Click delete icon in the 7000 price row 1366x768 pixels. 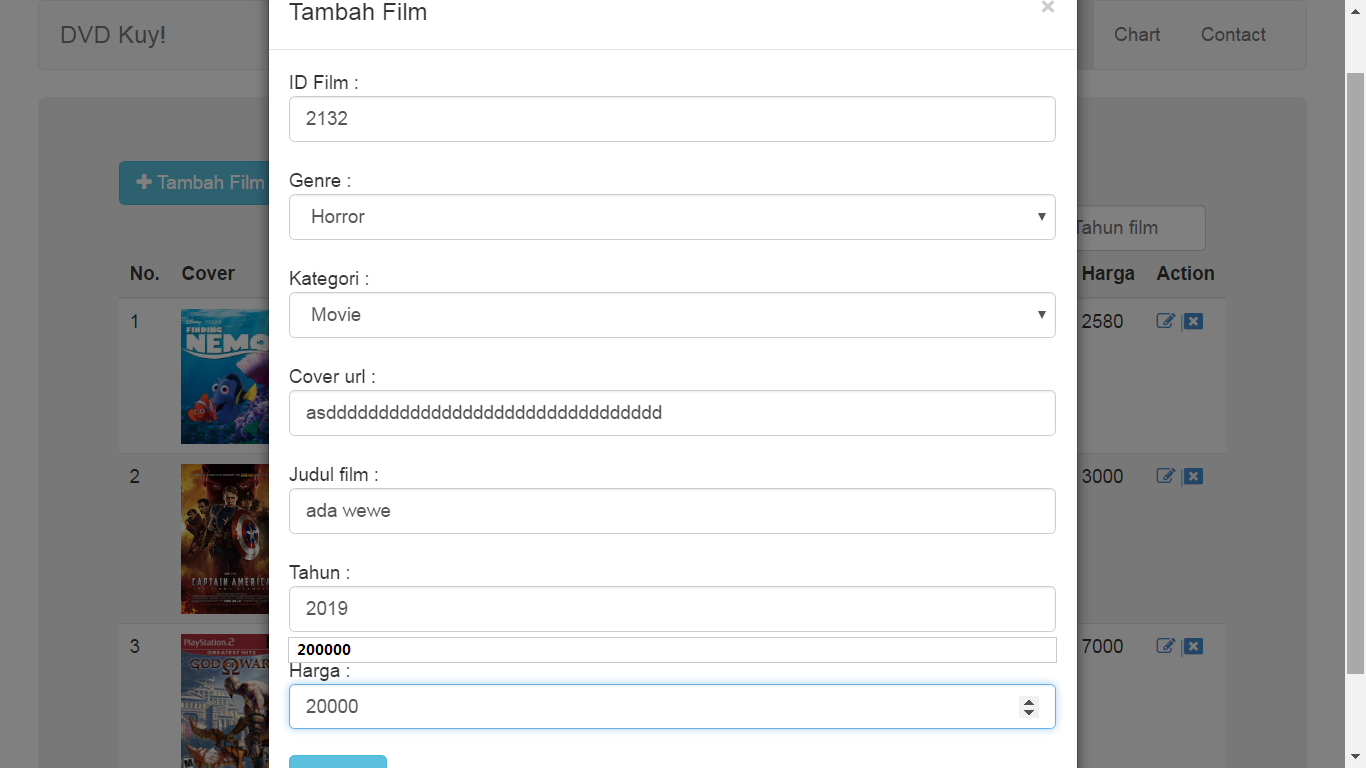(1193, 646)
